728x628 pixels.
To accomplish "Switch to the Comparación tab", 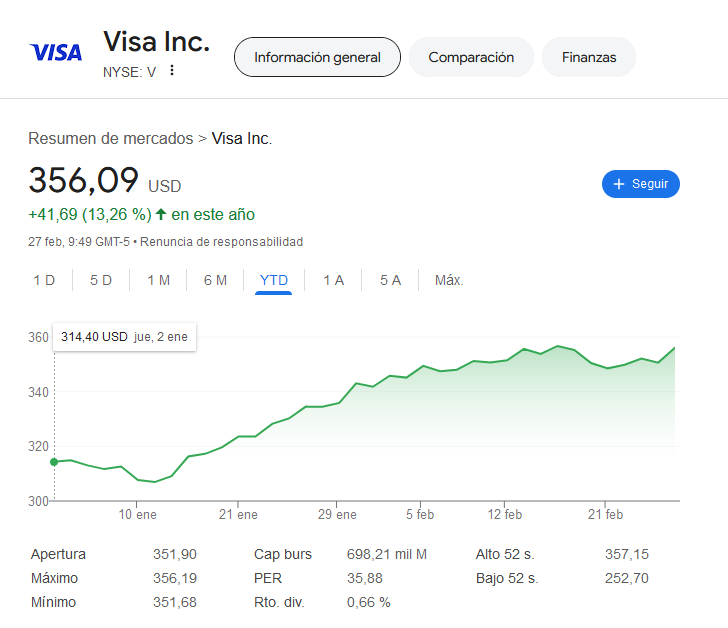I will tap(471, 57).
